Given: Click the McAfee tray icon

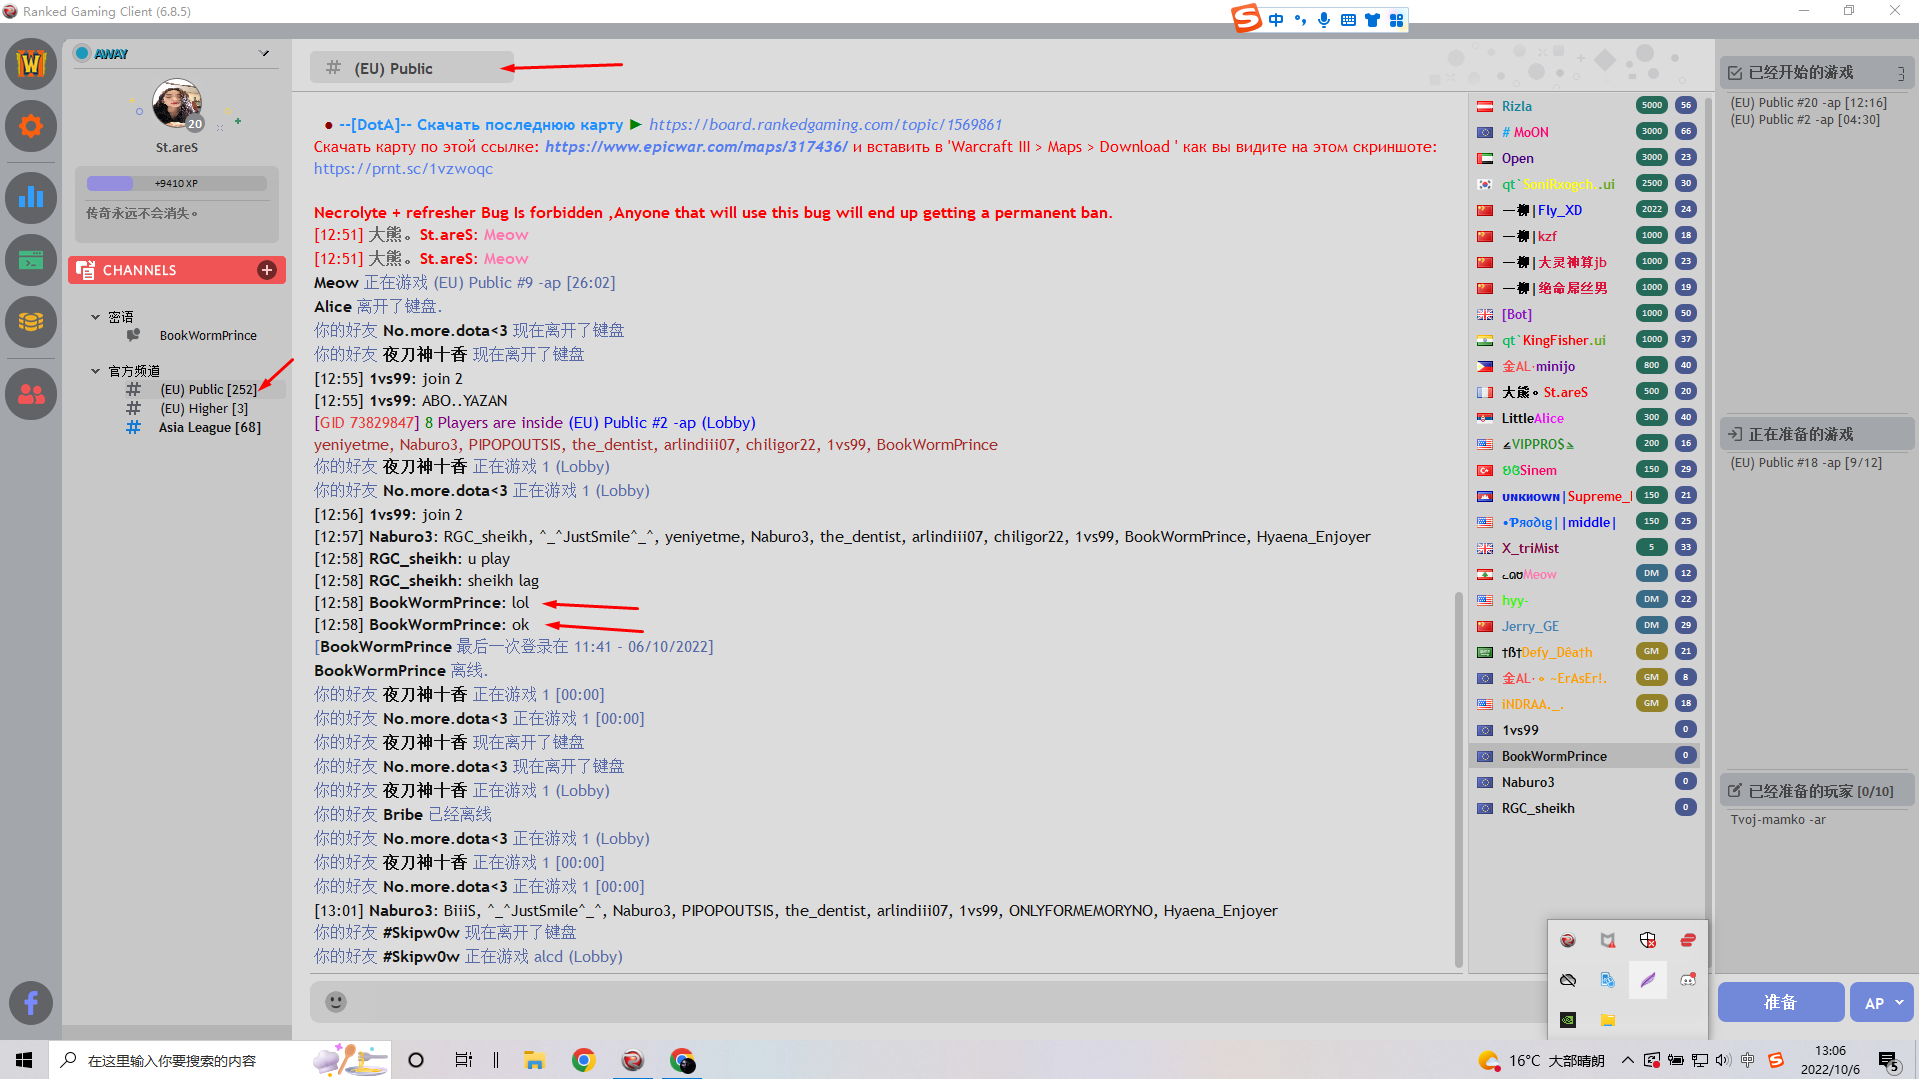Looking at the screenshot, I should (1608, 940).
